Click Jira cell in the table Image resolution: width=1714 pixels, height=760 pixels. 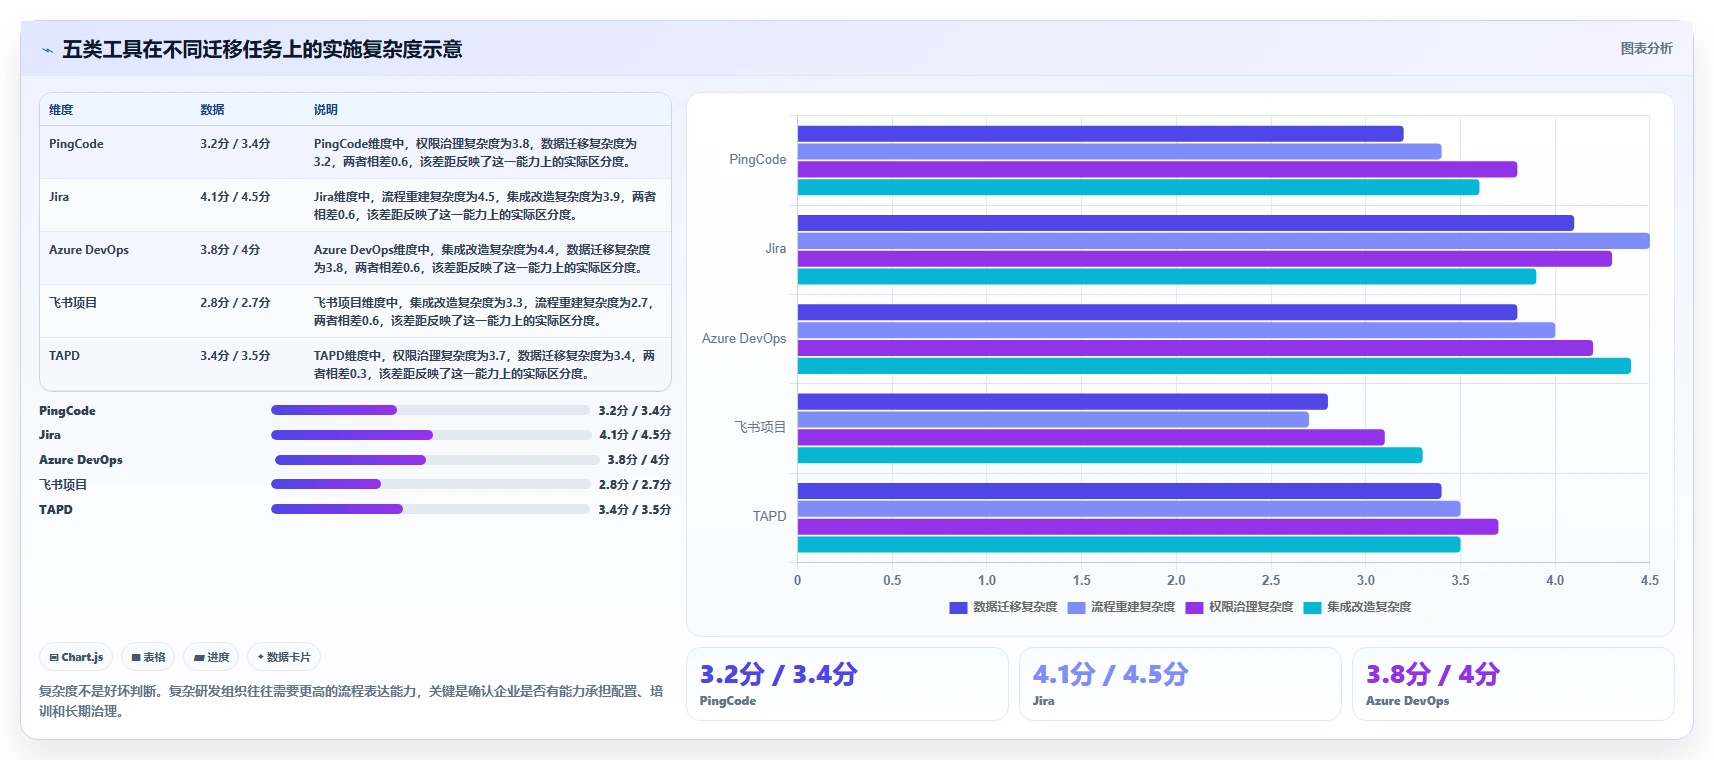coord(59,197)
